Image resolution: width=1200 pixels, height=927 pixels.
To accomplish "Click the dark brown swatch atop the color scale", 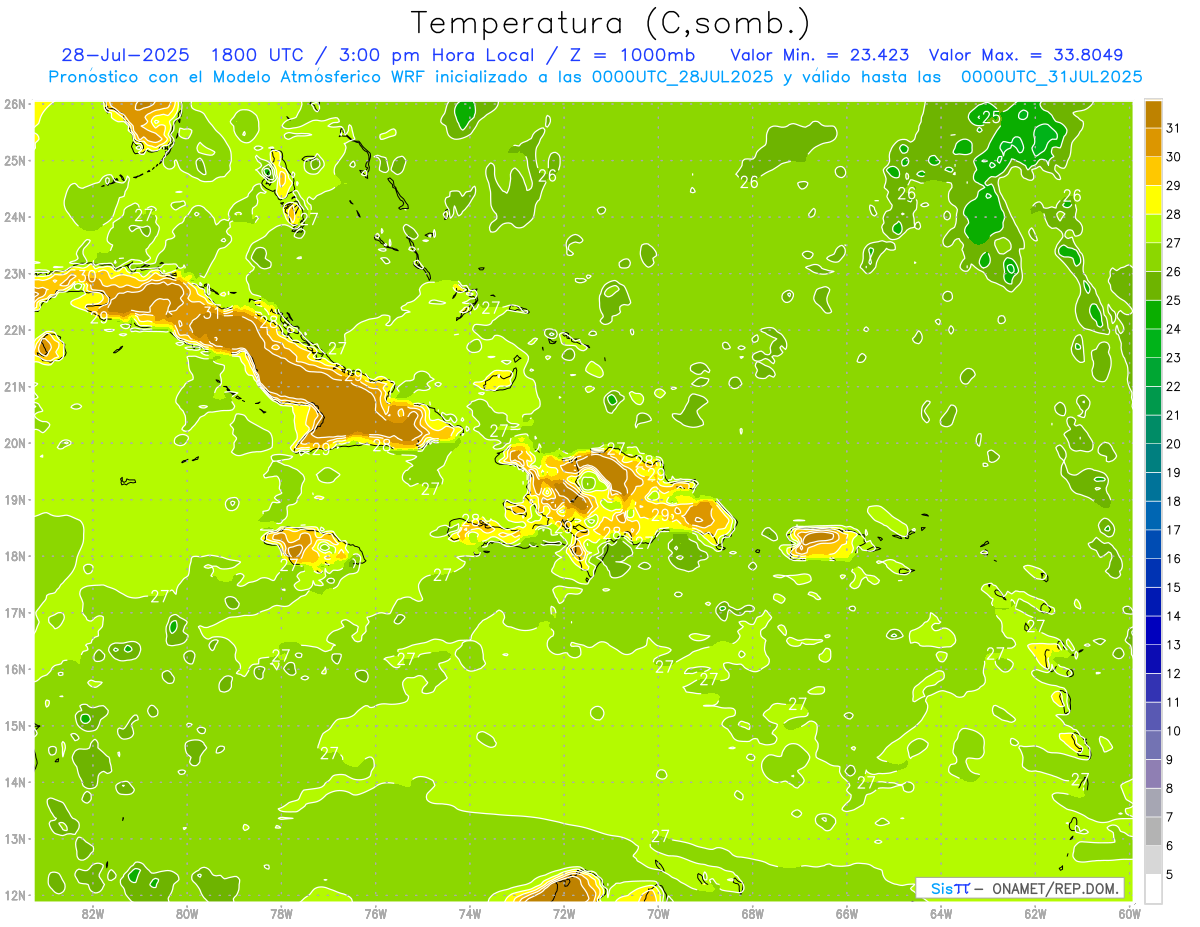I will [1153, 114].
